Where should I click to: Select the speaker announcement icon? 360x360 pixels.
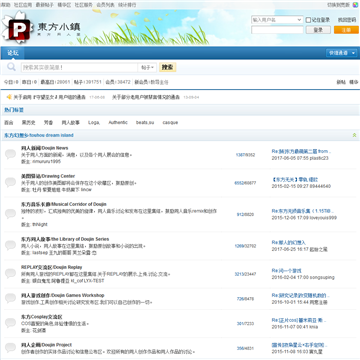point(9,97)
